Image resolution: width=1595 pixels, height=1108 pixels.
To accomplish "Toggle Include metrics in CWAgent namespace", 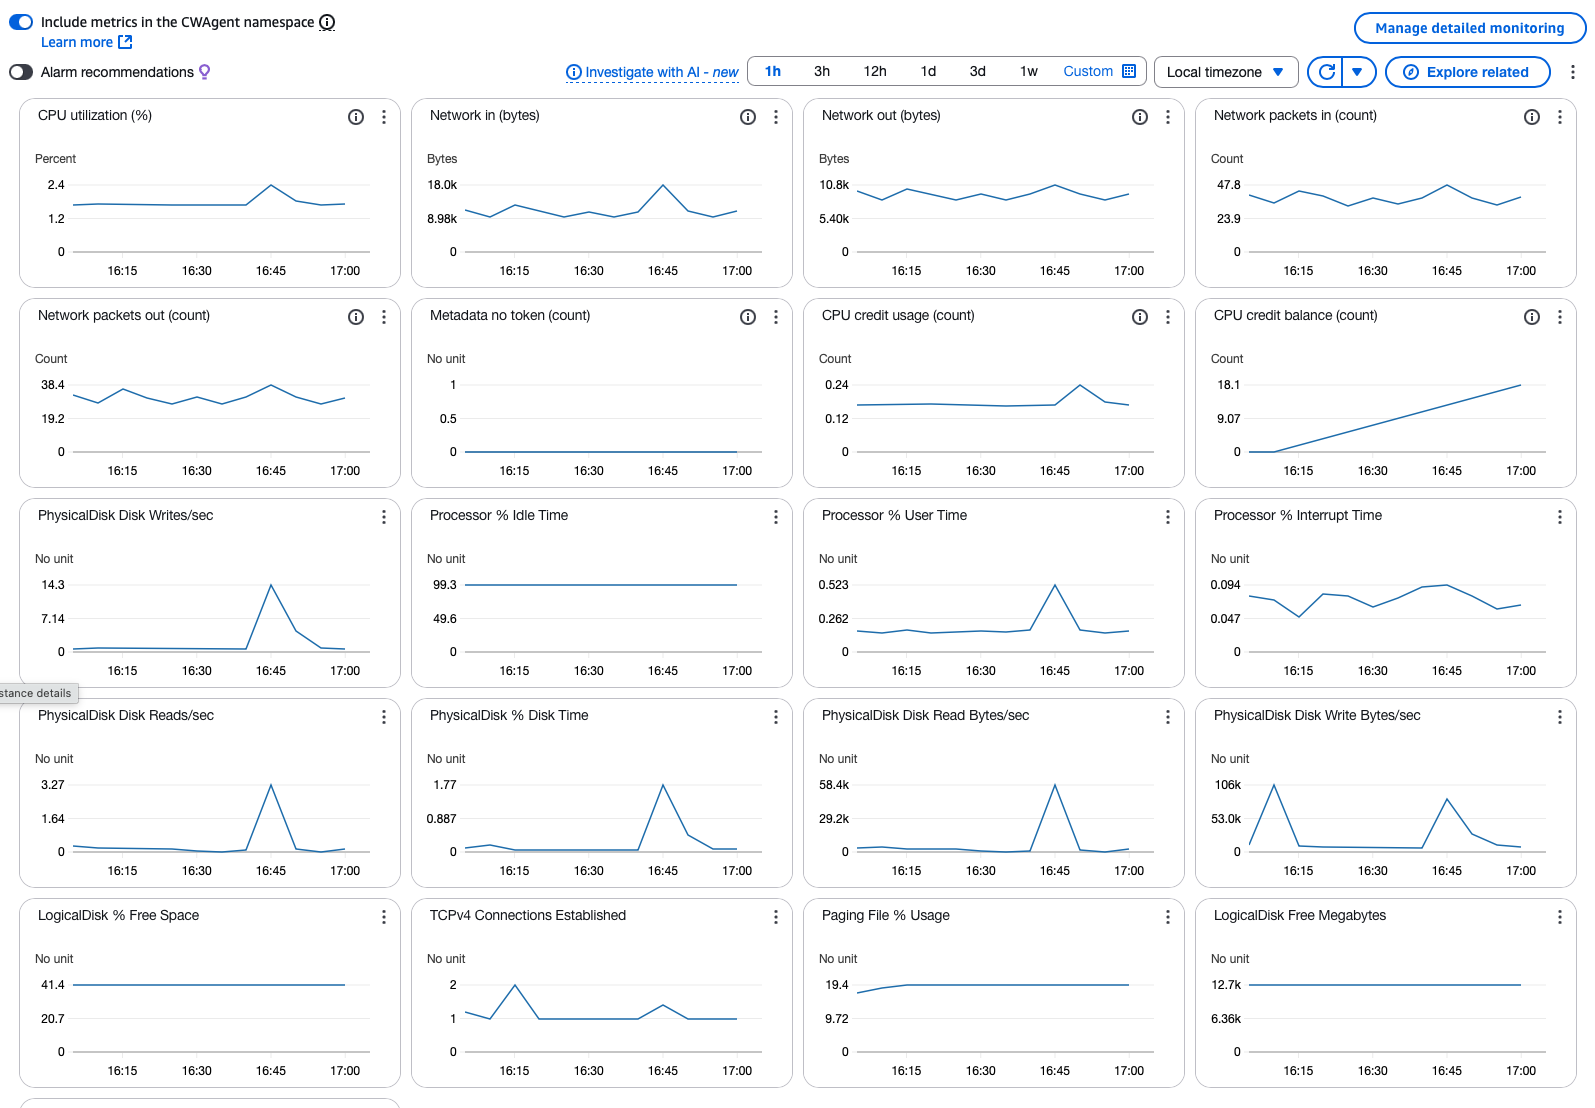I will (x=21, y=22).
